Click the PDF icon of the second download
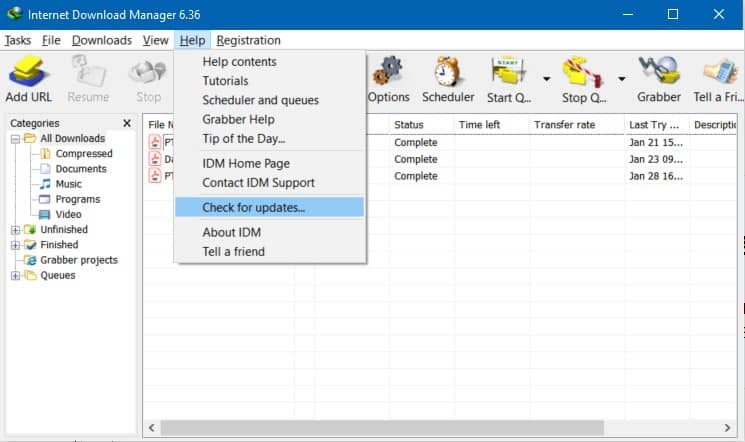Image resolution: width=745 pixels, height=442 pixels. (x=155, y=159)
